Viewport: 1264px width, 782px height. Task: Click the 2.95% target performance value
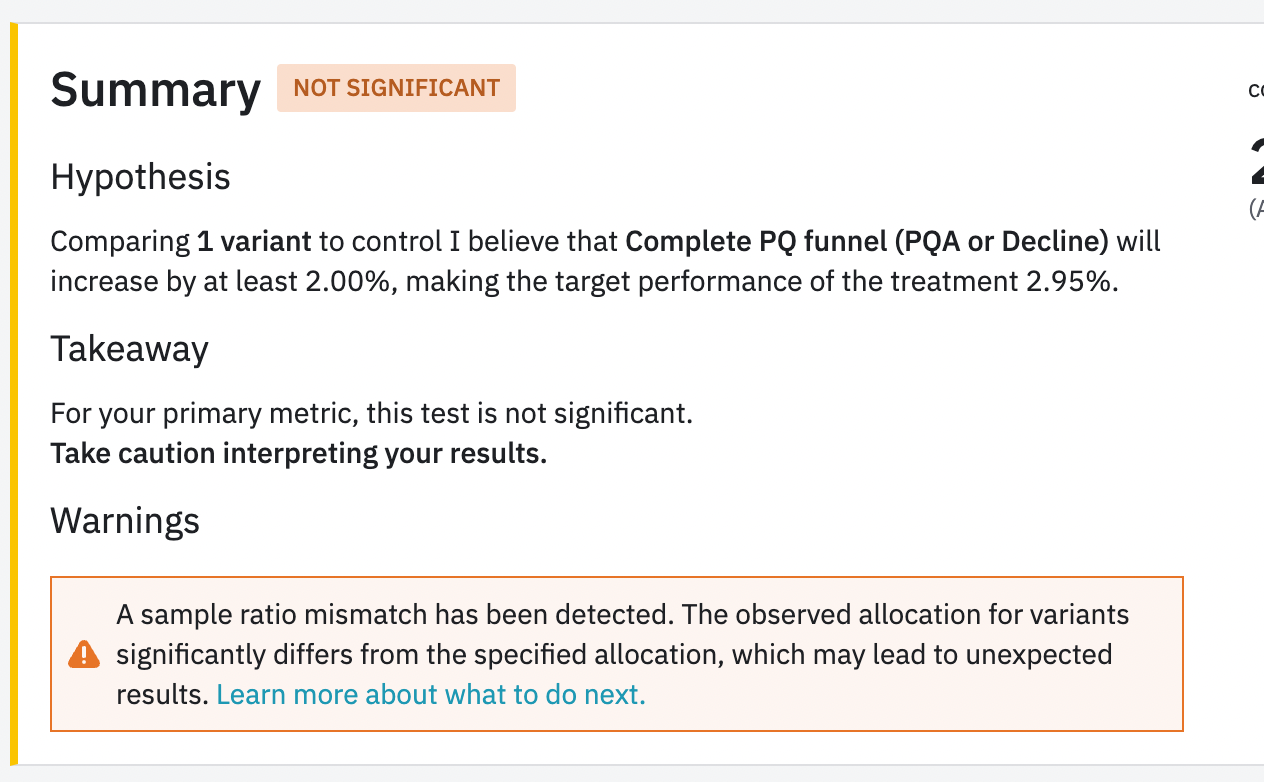coord(1069,282)
